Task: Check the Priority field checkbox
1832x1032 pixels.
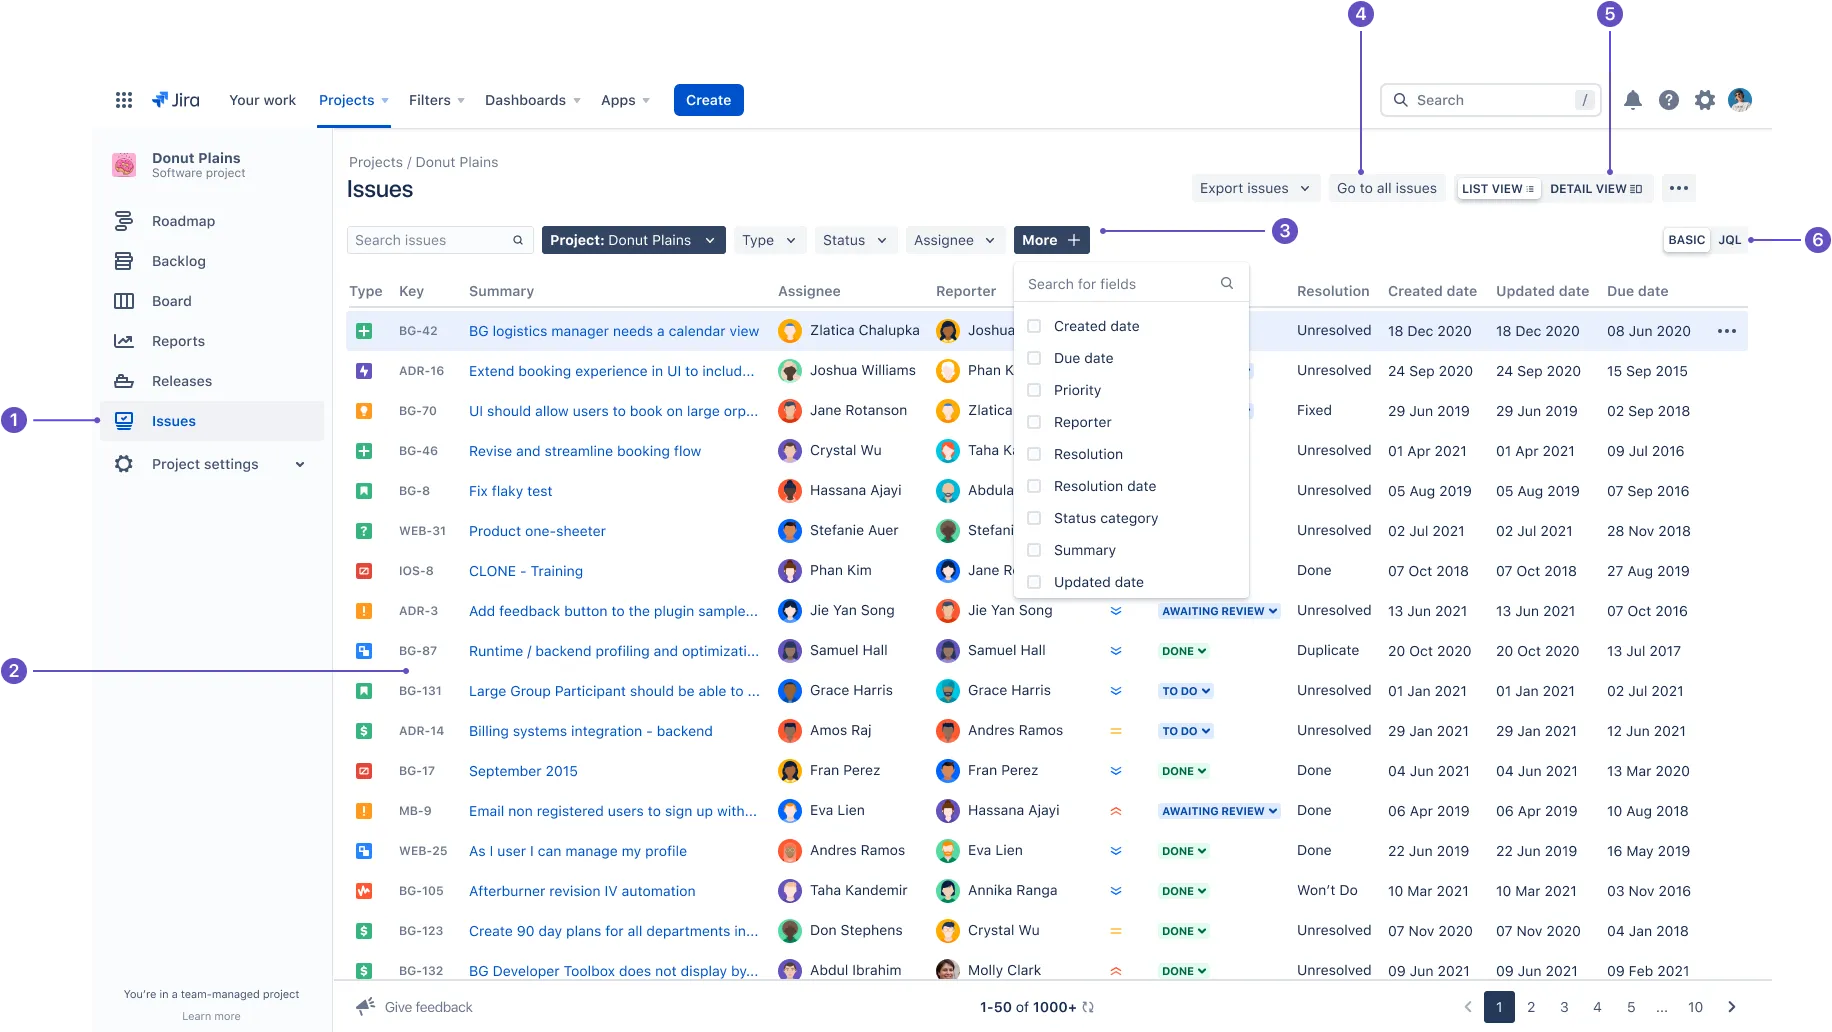Action: click(x=1034, y=390)
